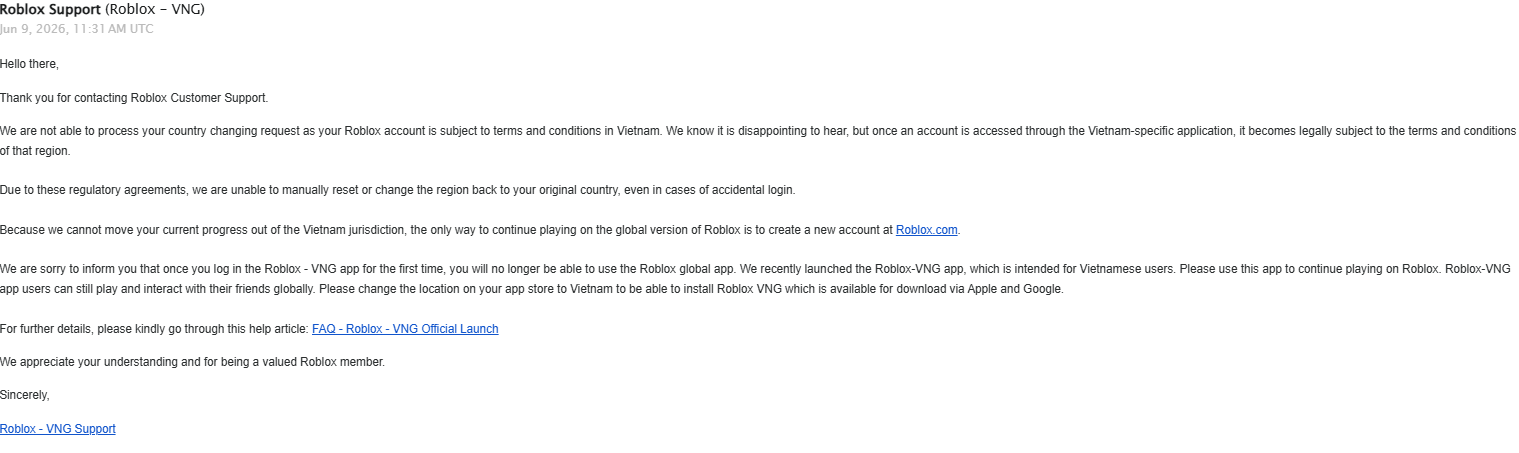Viewport: 1519px width, 453px height.
Task: Click the Jun 9, 2026 timestamp
Action: click(x=77, y=29)
